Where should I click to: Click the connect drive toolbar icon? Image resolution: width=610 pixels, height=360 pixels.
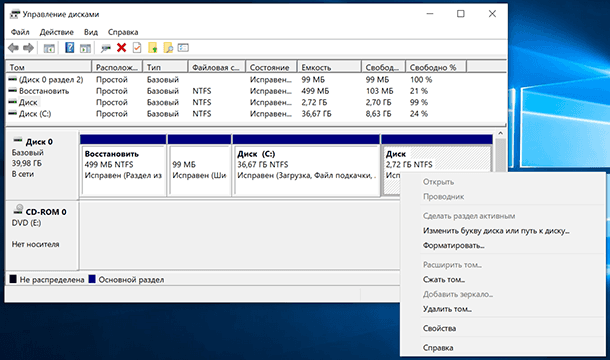coord(105,48)
